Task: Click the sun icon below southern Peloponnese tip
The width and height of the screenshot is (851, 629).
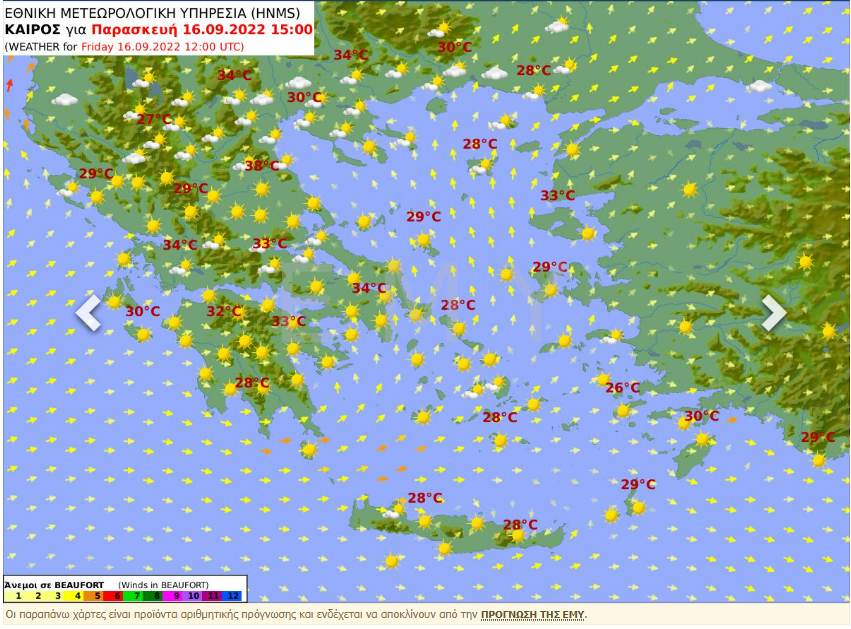Action: point(309,449)
